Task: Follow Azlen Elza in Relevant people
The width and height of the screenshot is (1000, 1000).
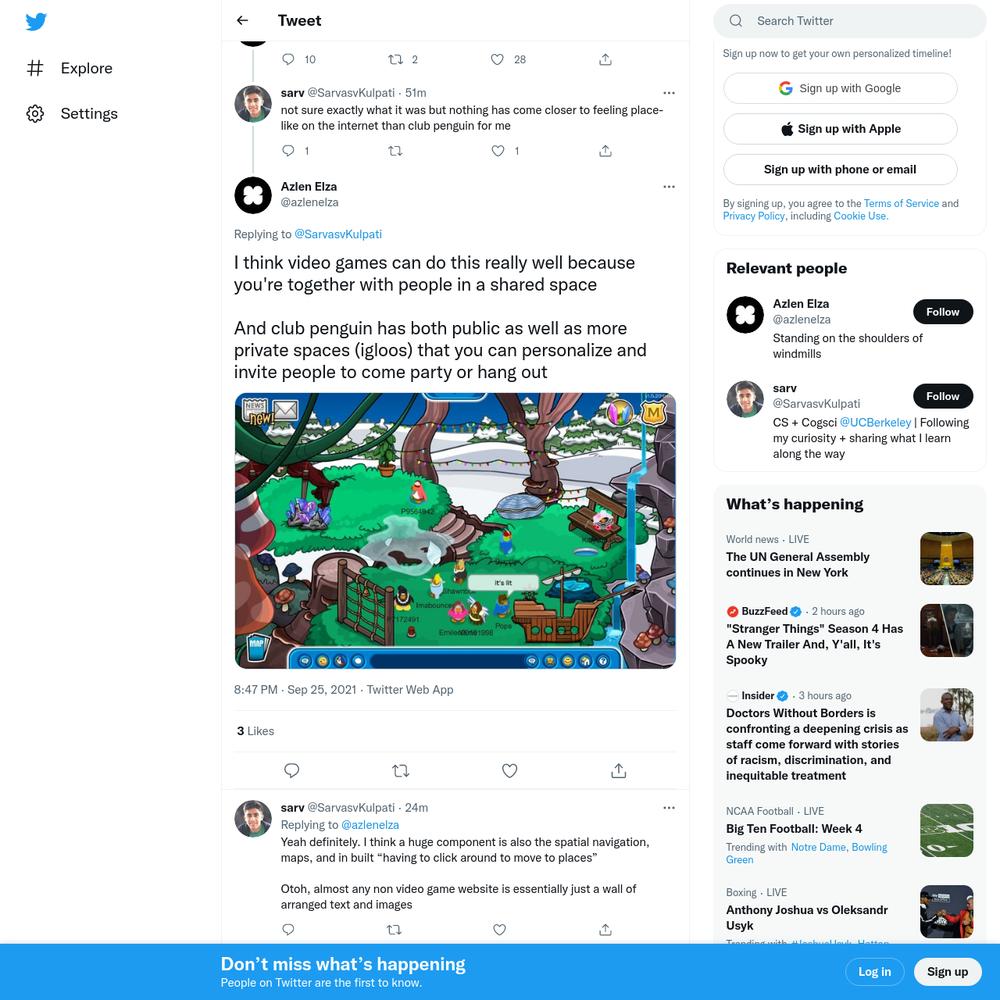Action: pyautogui.click(x=943, y=312)
